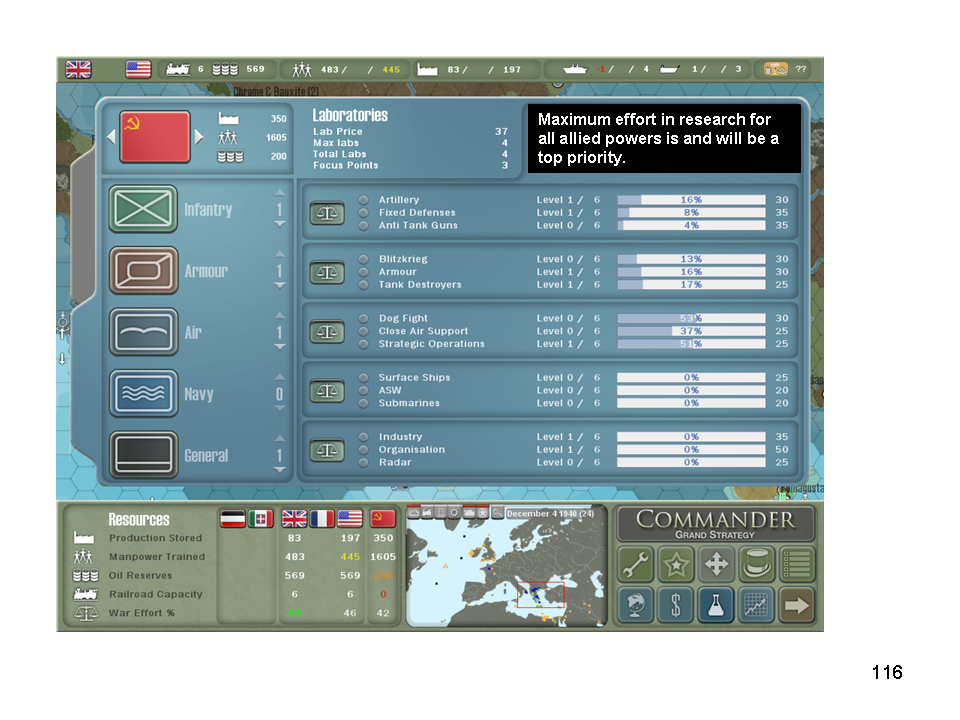Click the Artillery research progress bar
960x720 pixels.
pos(691,200)
